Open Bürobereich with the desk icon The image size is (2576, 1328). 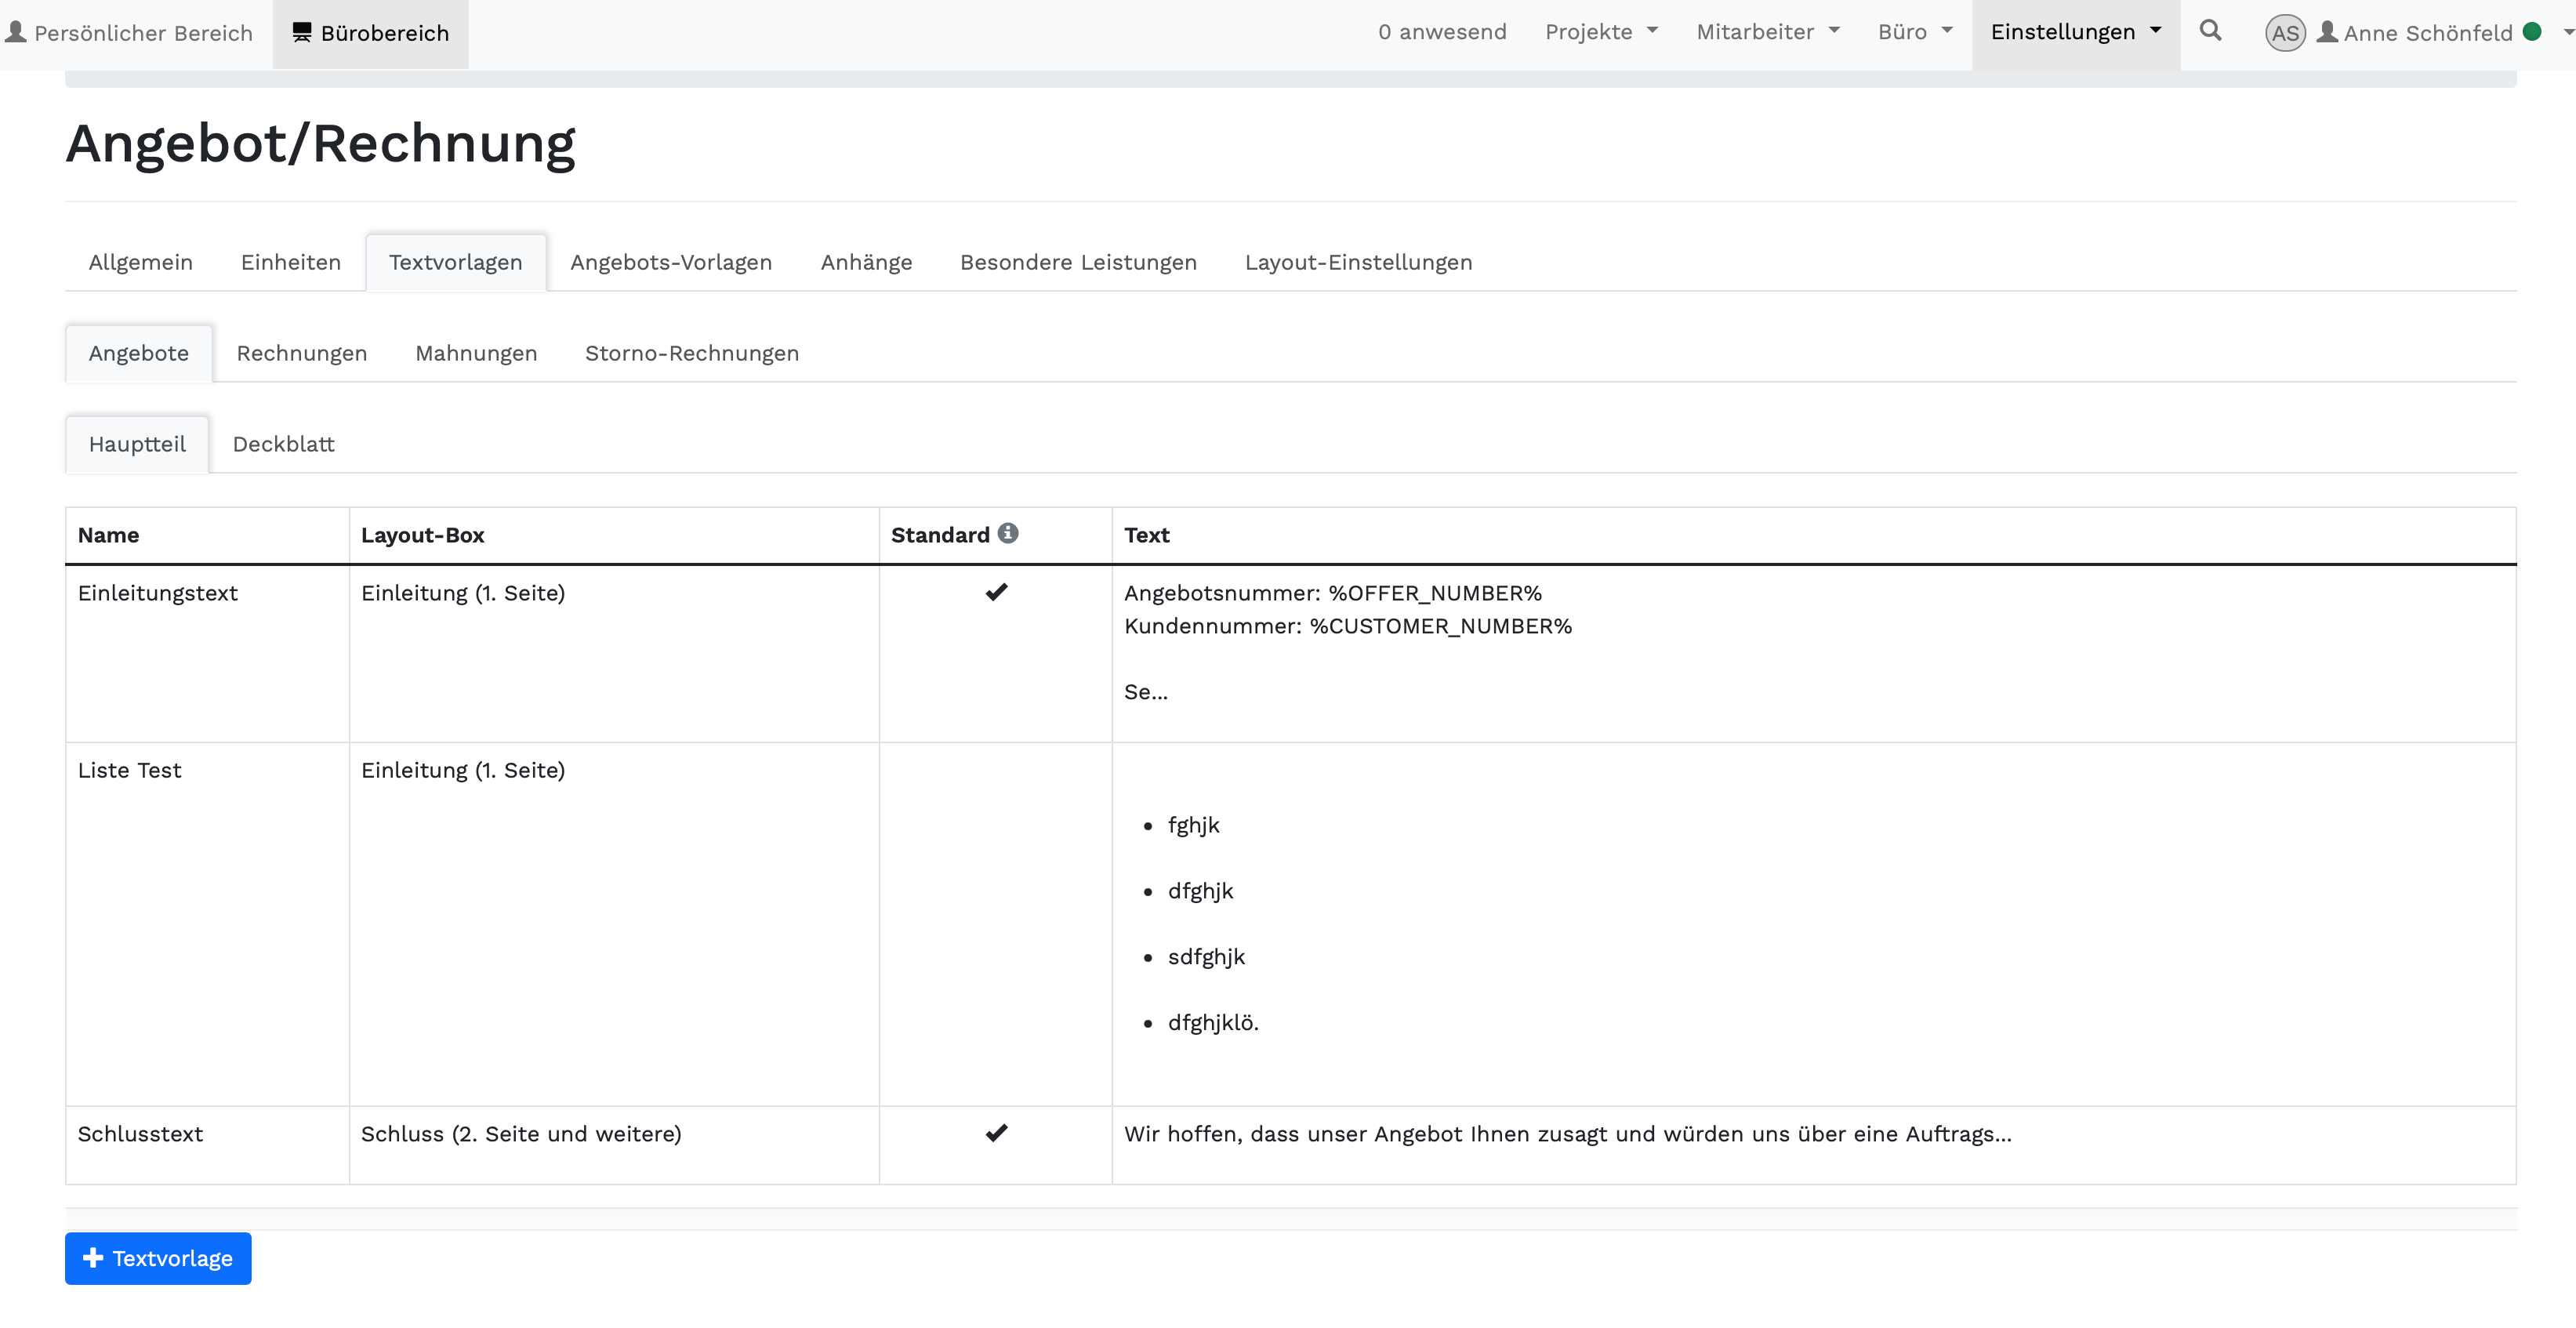370,33
